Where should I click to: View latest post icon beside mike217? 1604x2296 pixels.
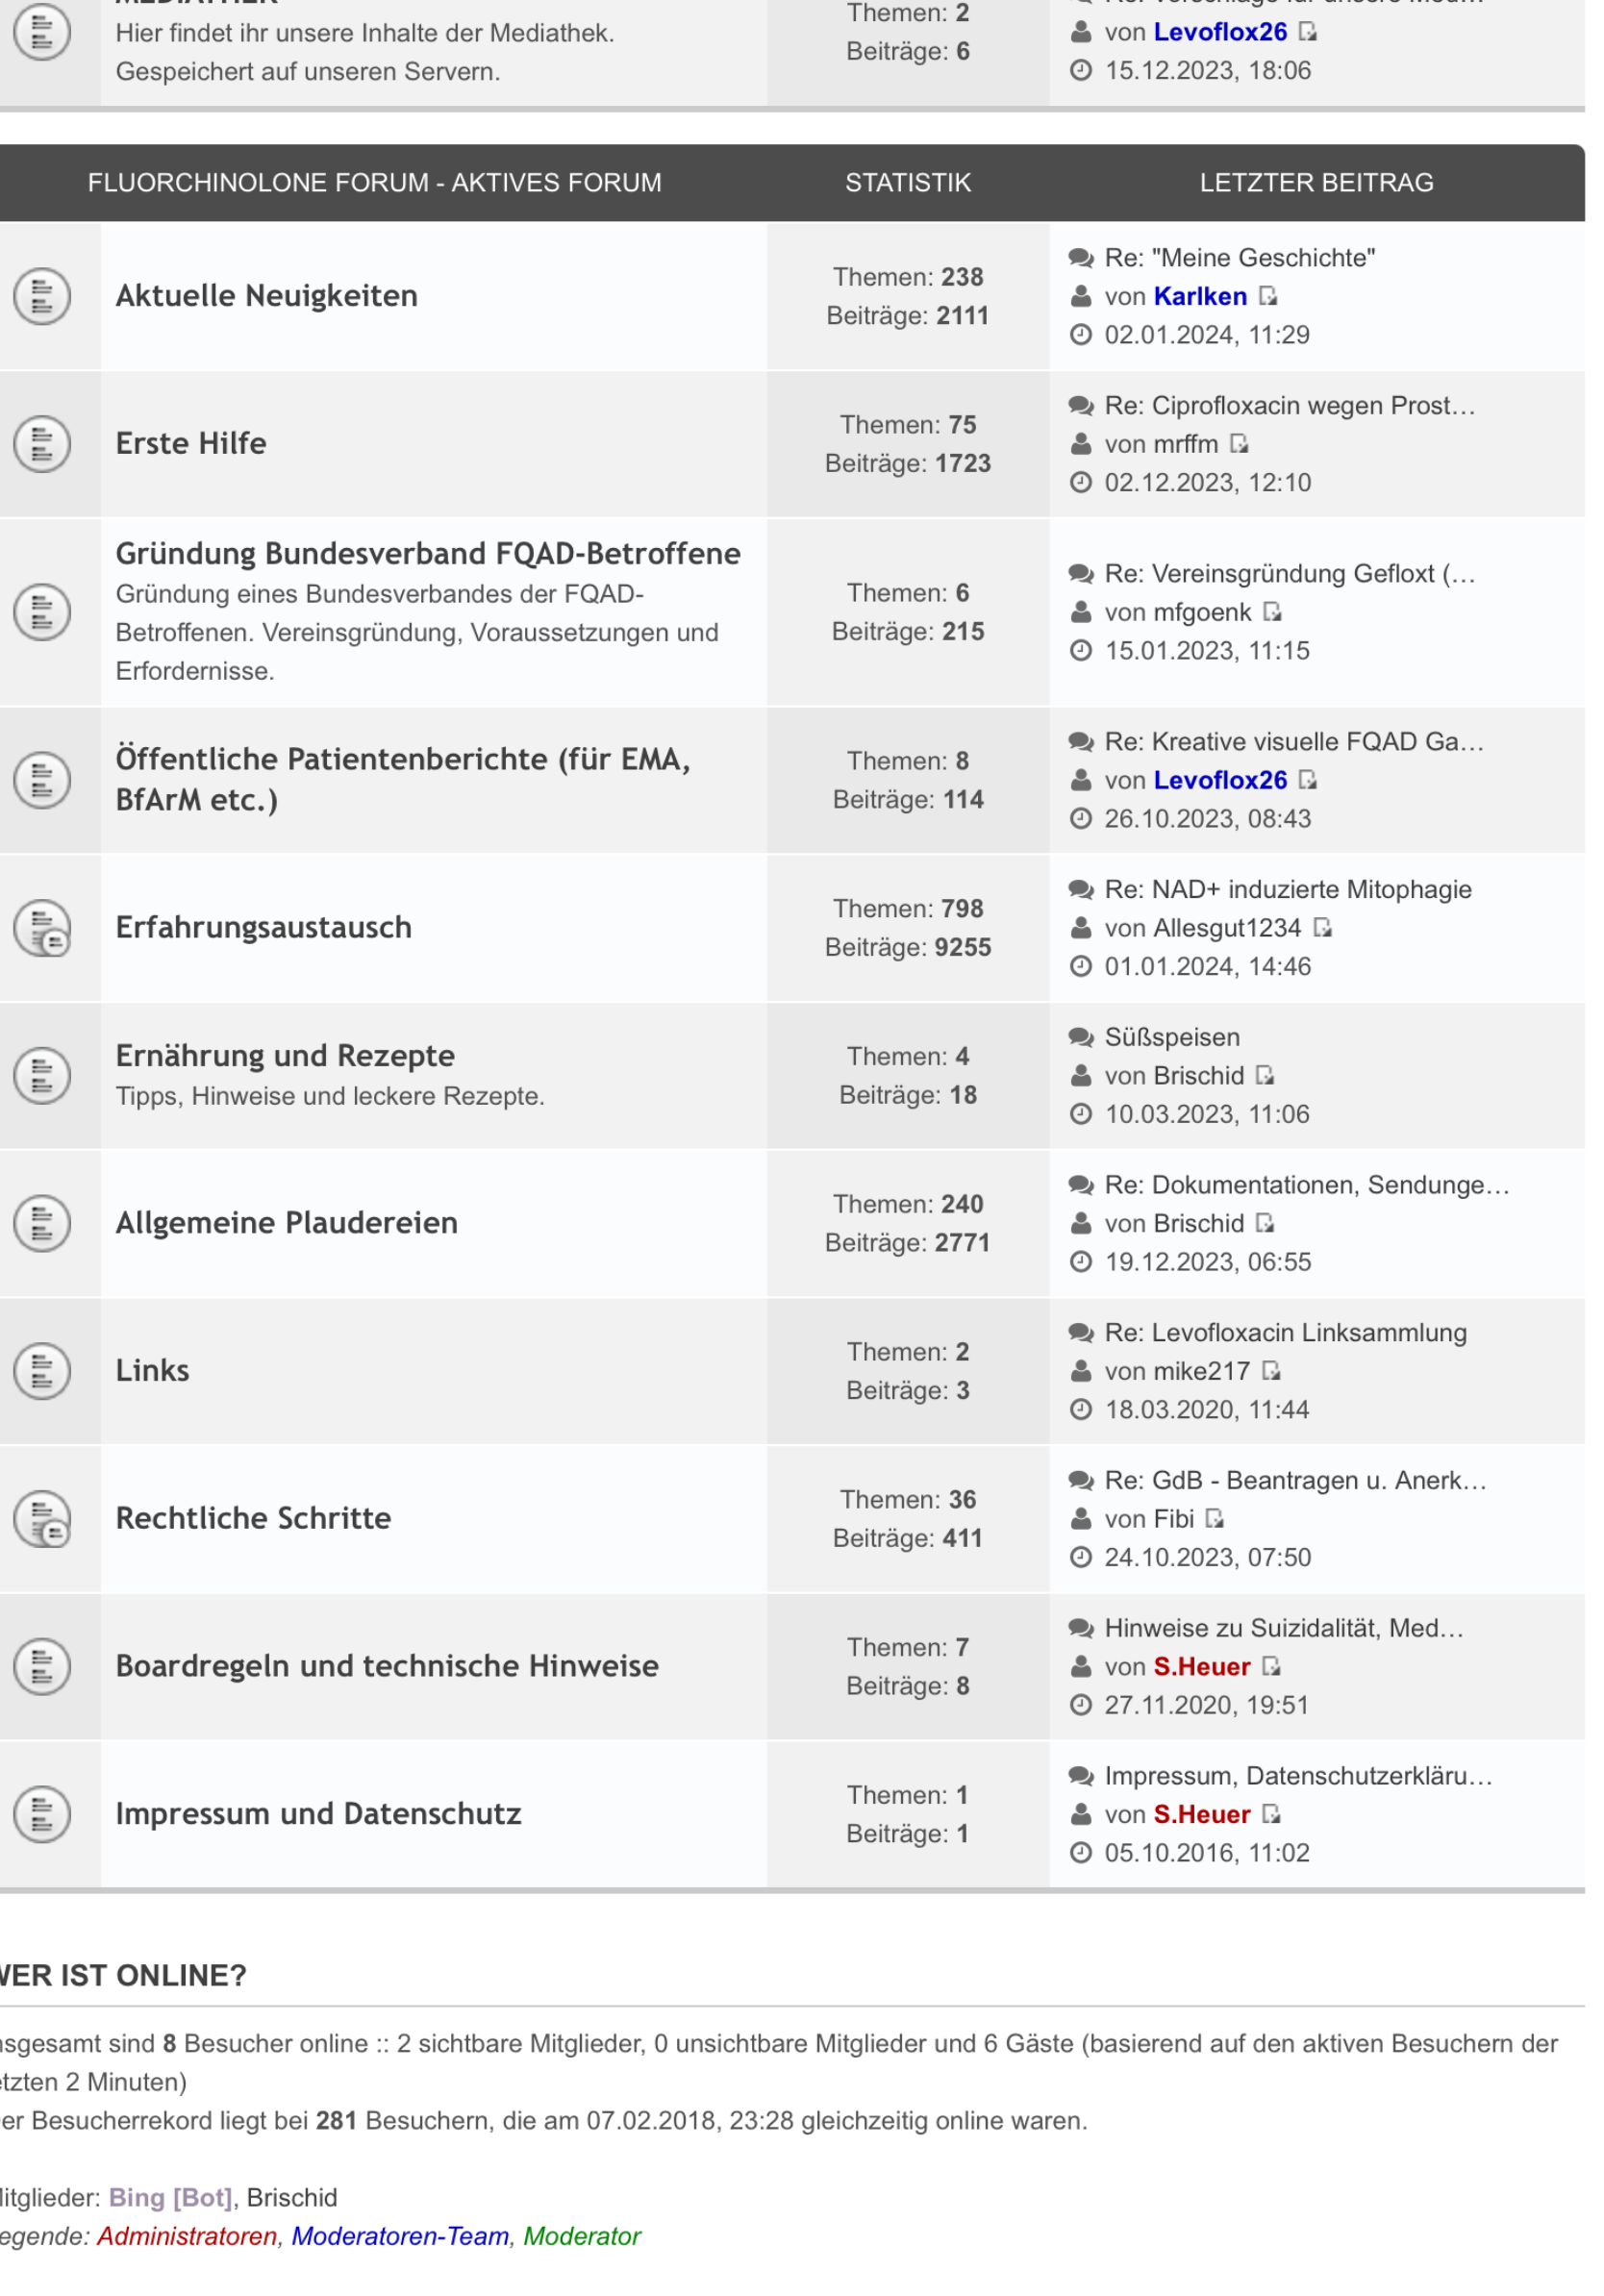click(1271, 1371)
